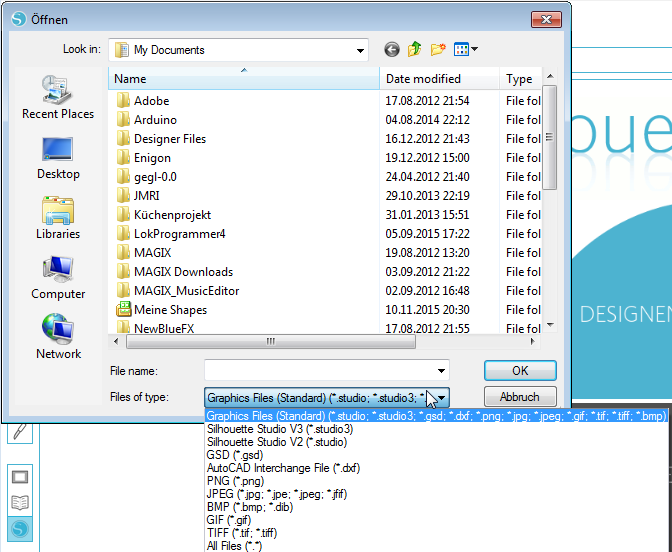Choose AutoCAD Interchange File type
The width and height of the screenshot is (672, 552).
pyautogui.click(x=283, y=468)
